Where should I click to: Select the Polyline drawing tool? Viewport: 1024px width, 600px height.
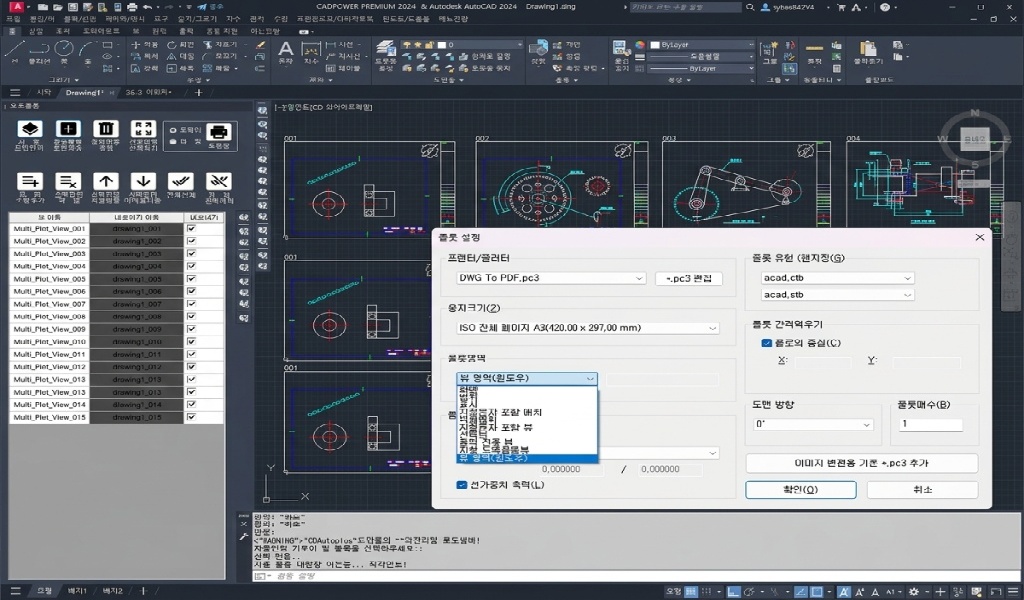(x=39, y=50)
